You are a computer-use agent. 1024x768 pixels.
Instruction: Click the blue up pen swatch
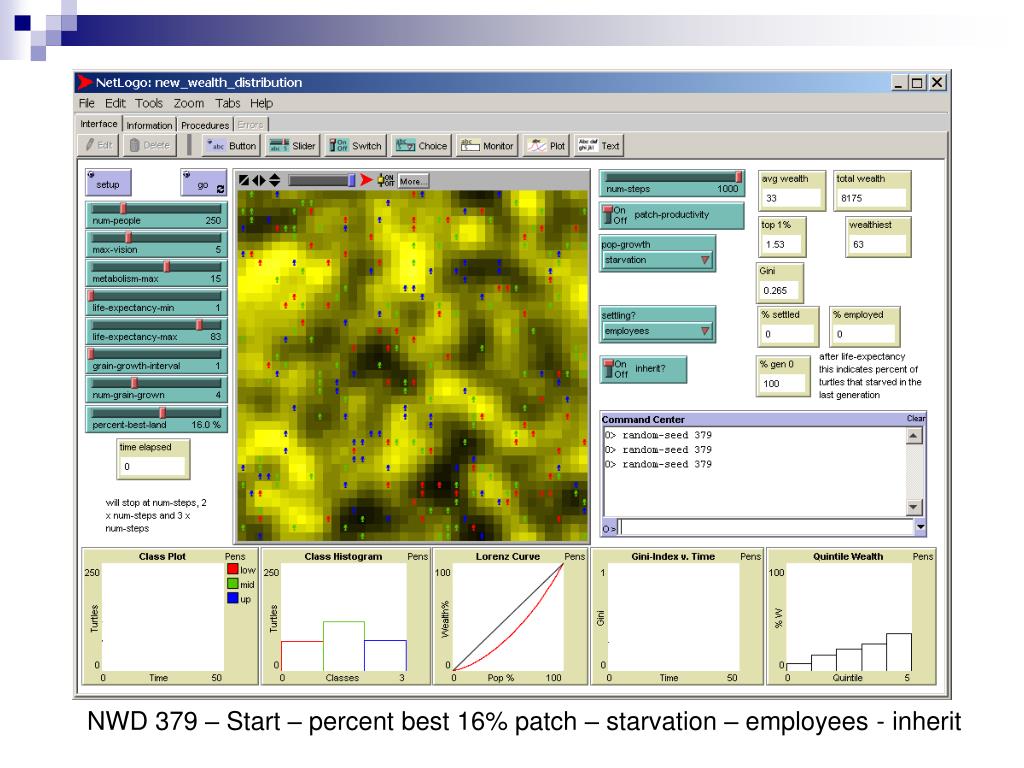[x=232, y=598]
